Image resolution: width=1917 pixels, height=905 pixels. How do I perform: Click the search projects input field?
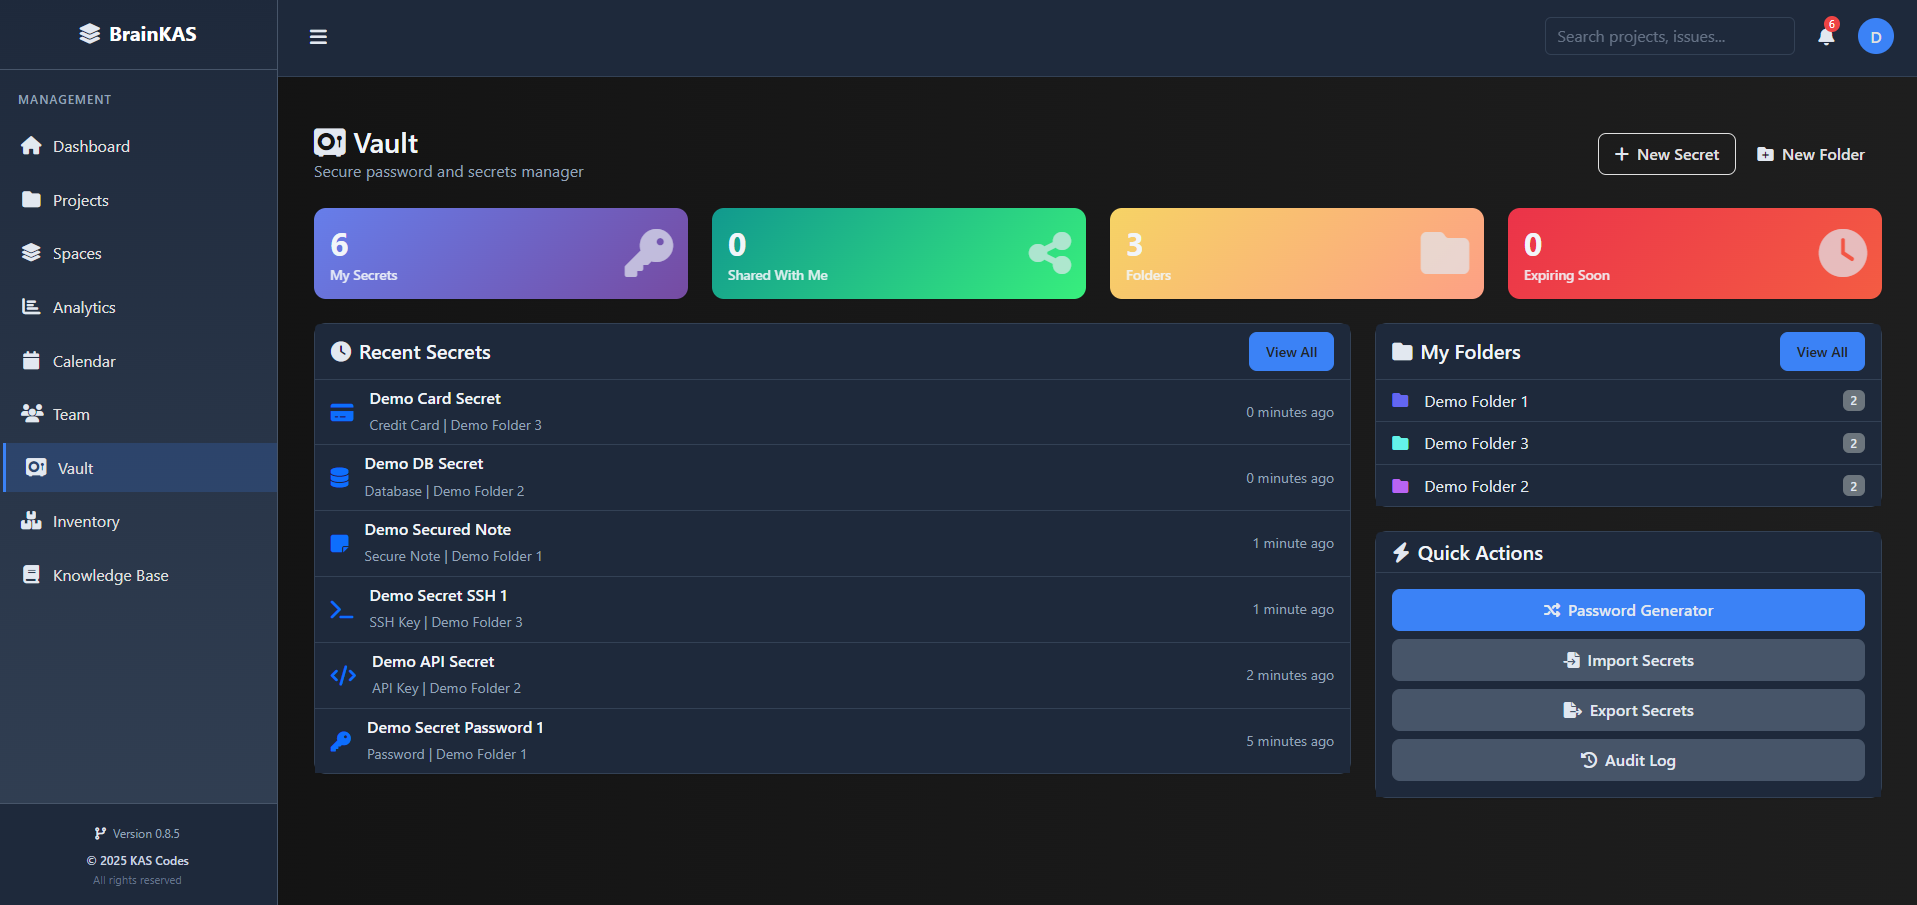1668,36
